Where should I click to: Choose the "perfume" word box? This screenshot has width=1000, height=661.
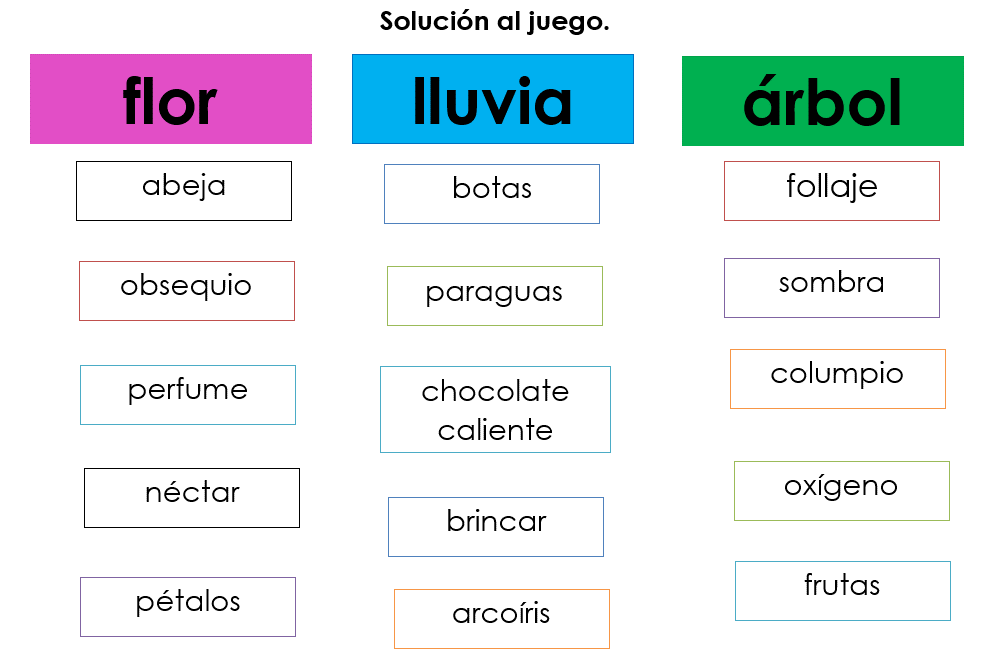coord(188,394)
